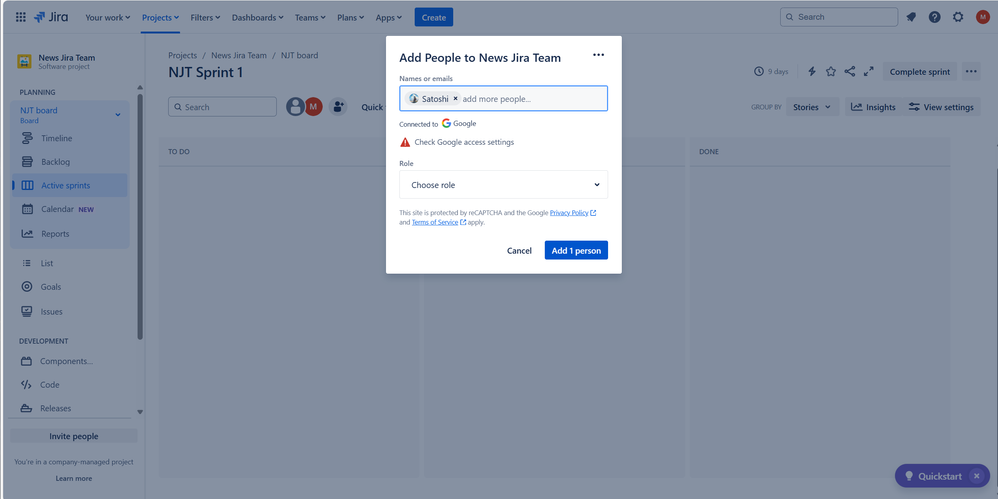Click News Jira Team breadcrumb link
Screen dimensions: 998x499
(x=239, y=55)
